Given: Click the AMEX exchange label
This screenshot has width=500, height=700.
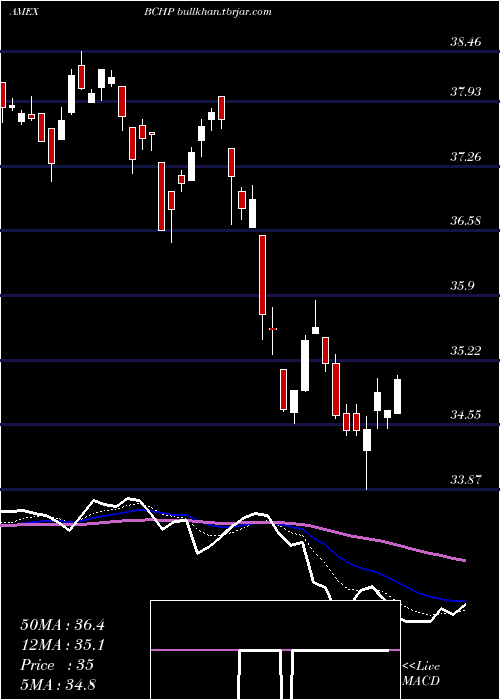Looking at the screenshot, I should 24,12.
